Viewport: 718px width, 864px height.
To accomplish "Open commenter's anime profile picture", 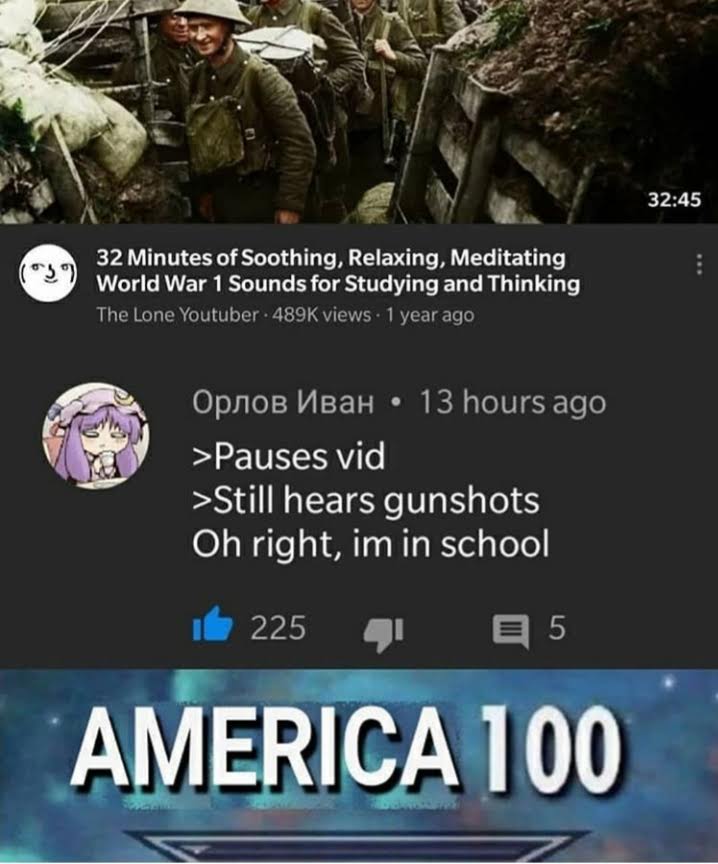I will tap(96, 435).
